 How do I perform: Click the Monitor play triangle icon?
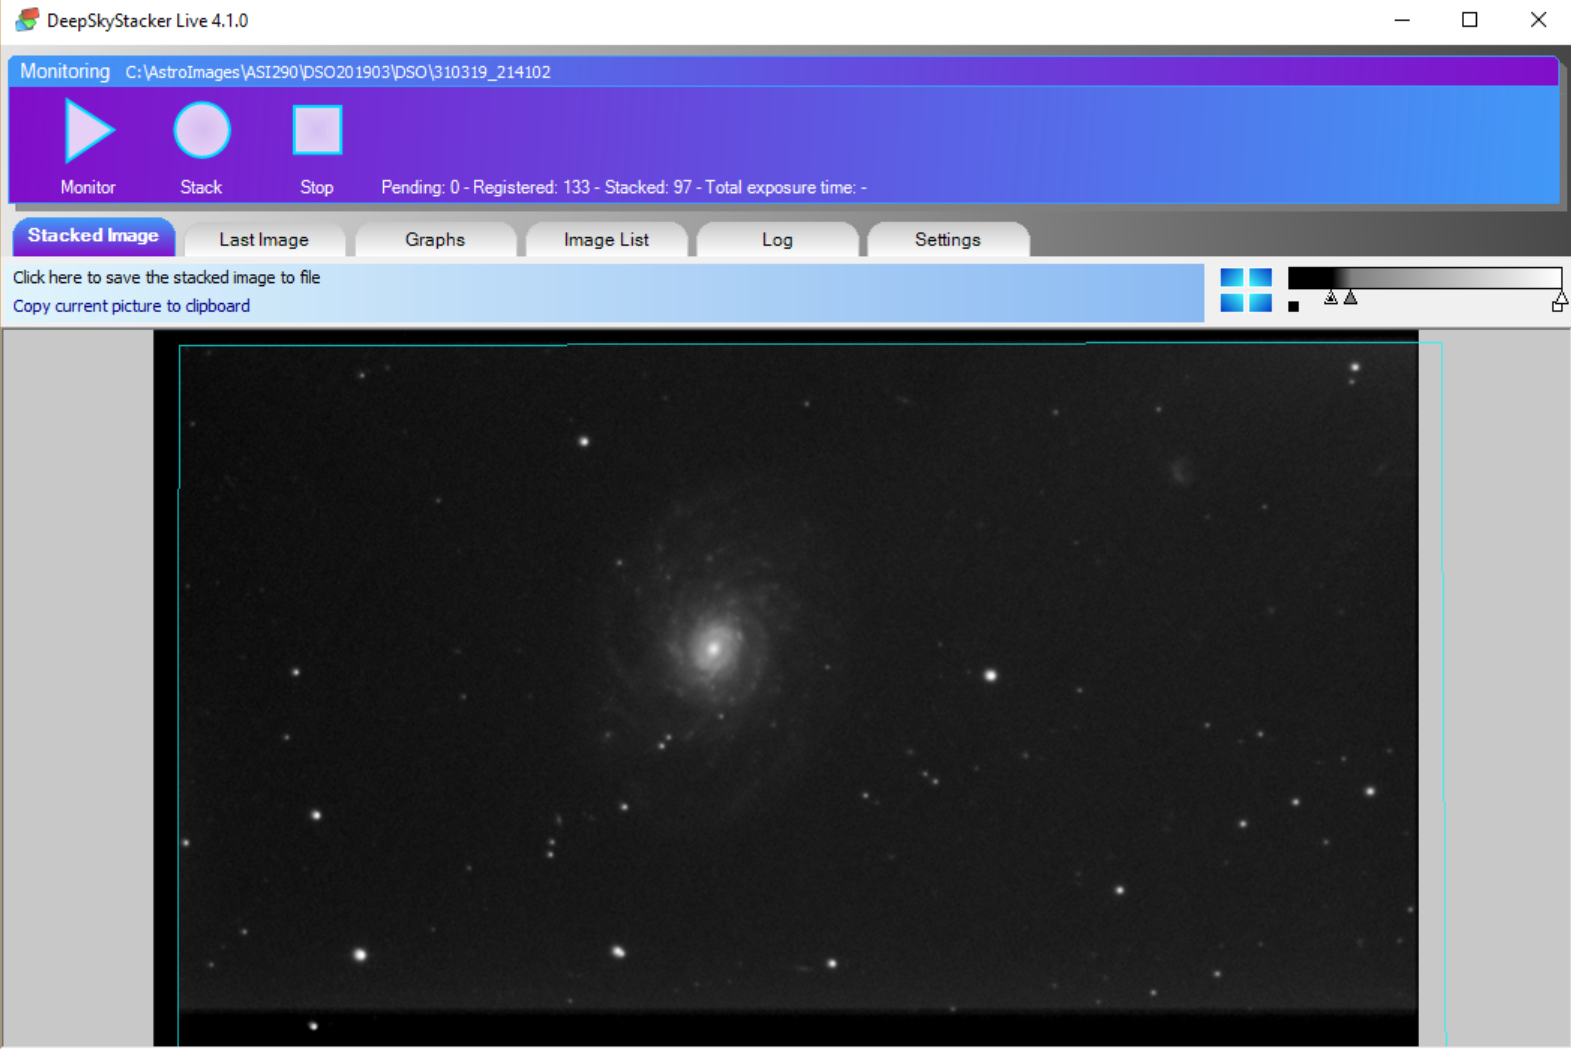click(x=89, y=130)
